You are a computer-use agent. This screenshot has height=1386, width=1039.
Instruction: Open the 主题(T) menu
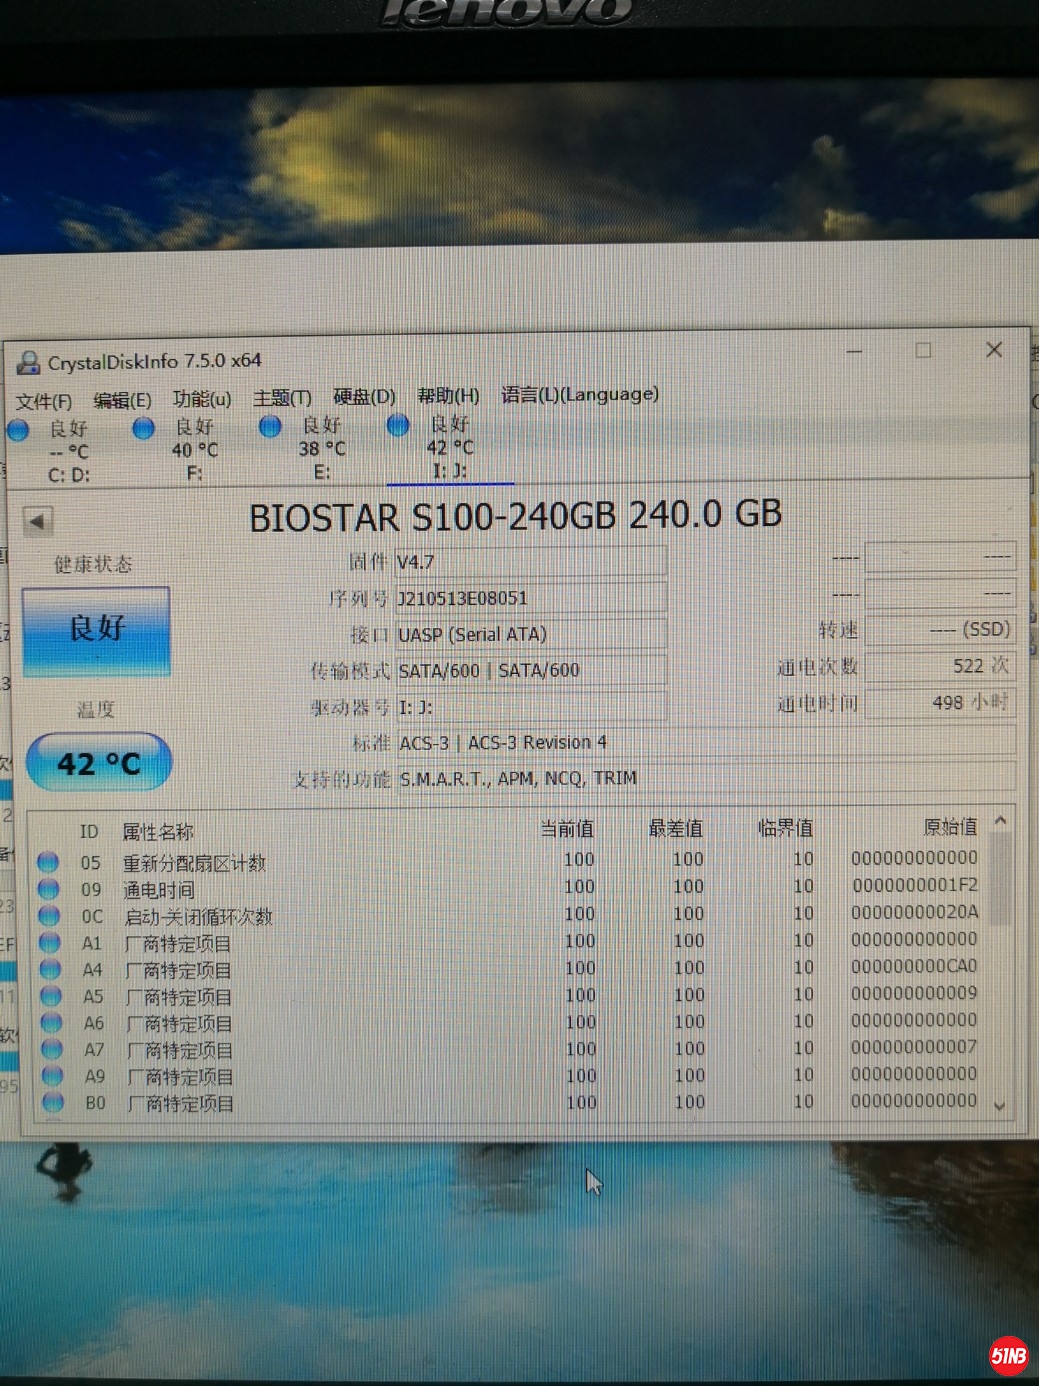pos(282,398)
